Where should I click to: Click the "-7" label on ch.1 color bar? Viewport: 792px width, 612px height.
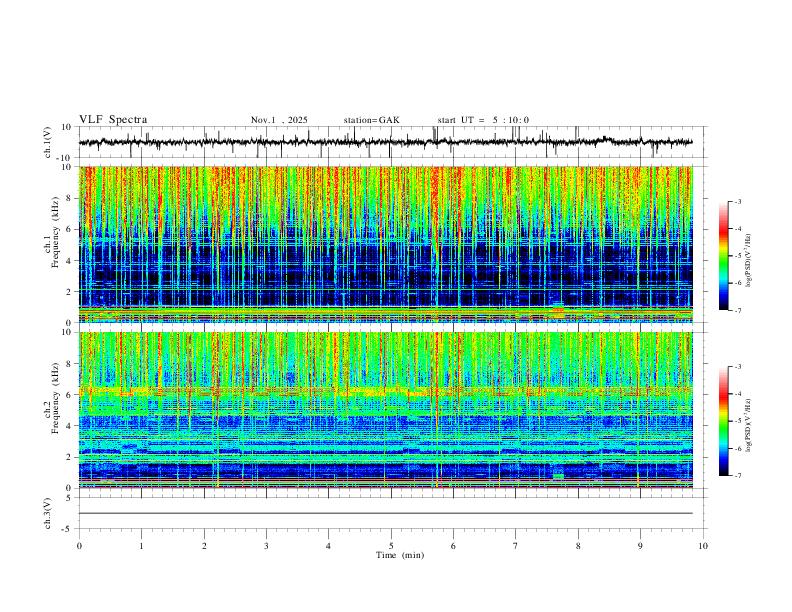(x=737, y=310)
